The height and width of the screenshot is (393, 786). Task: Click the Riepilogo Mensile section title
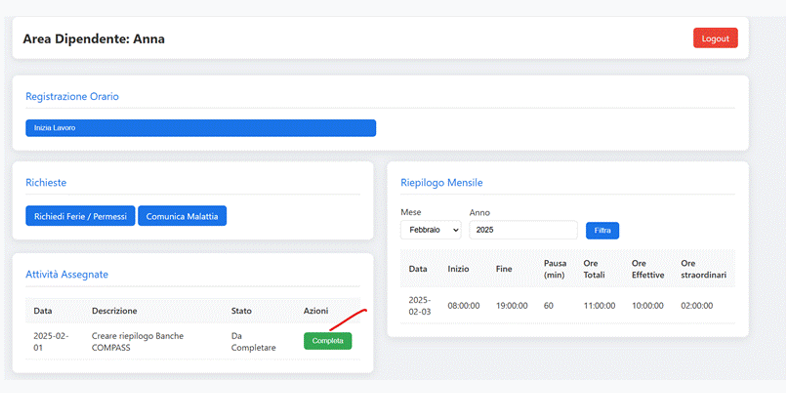tap(442, 183)
